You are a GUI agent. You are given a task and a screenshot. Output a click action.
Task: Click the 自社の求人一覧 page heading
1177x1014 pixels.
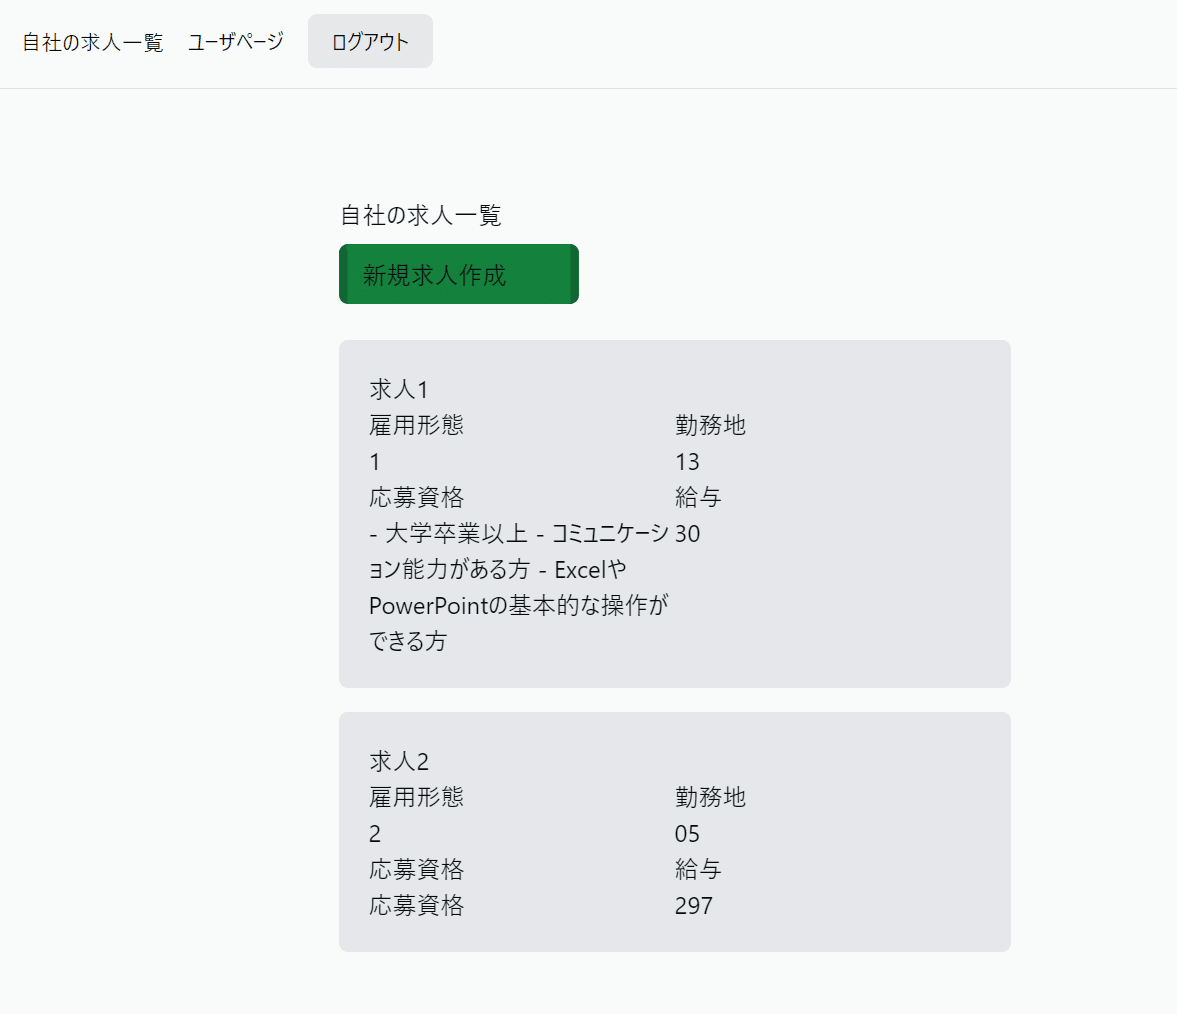click(x=421, y=215)
